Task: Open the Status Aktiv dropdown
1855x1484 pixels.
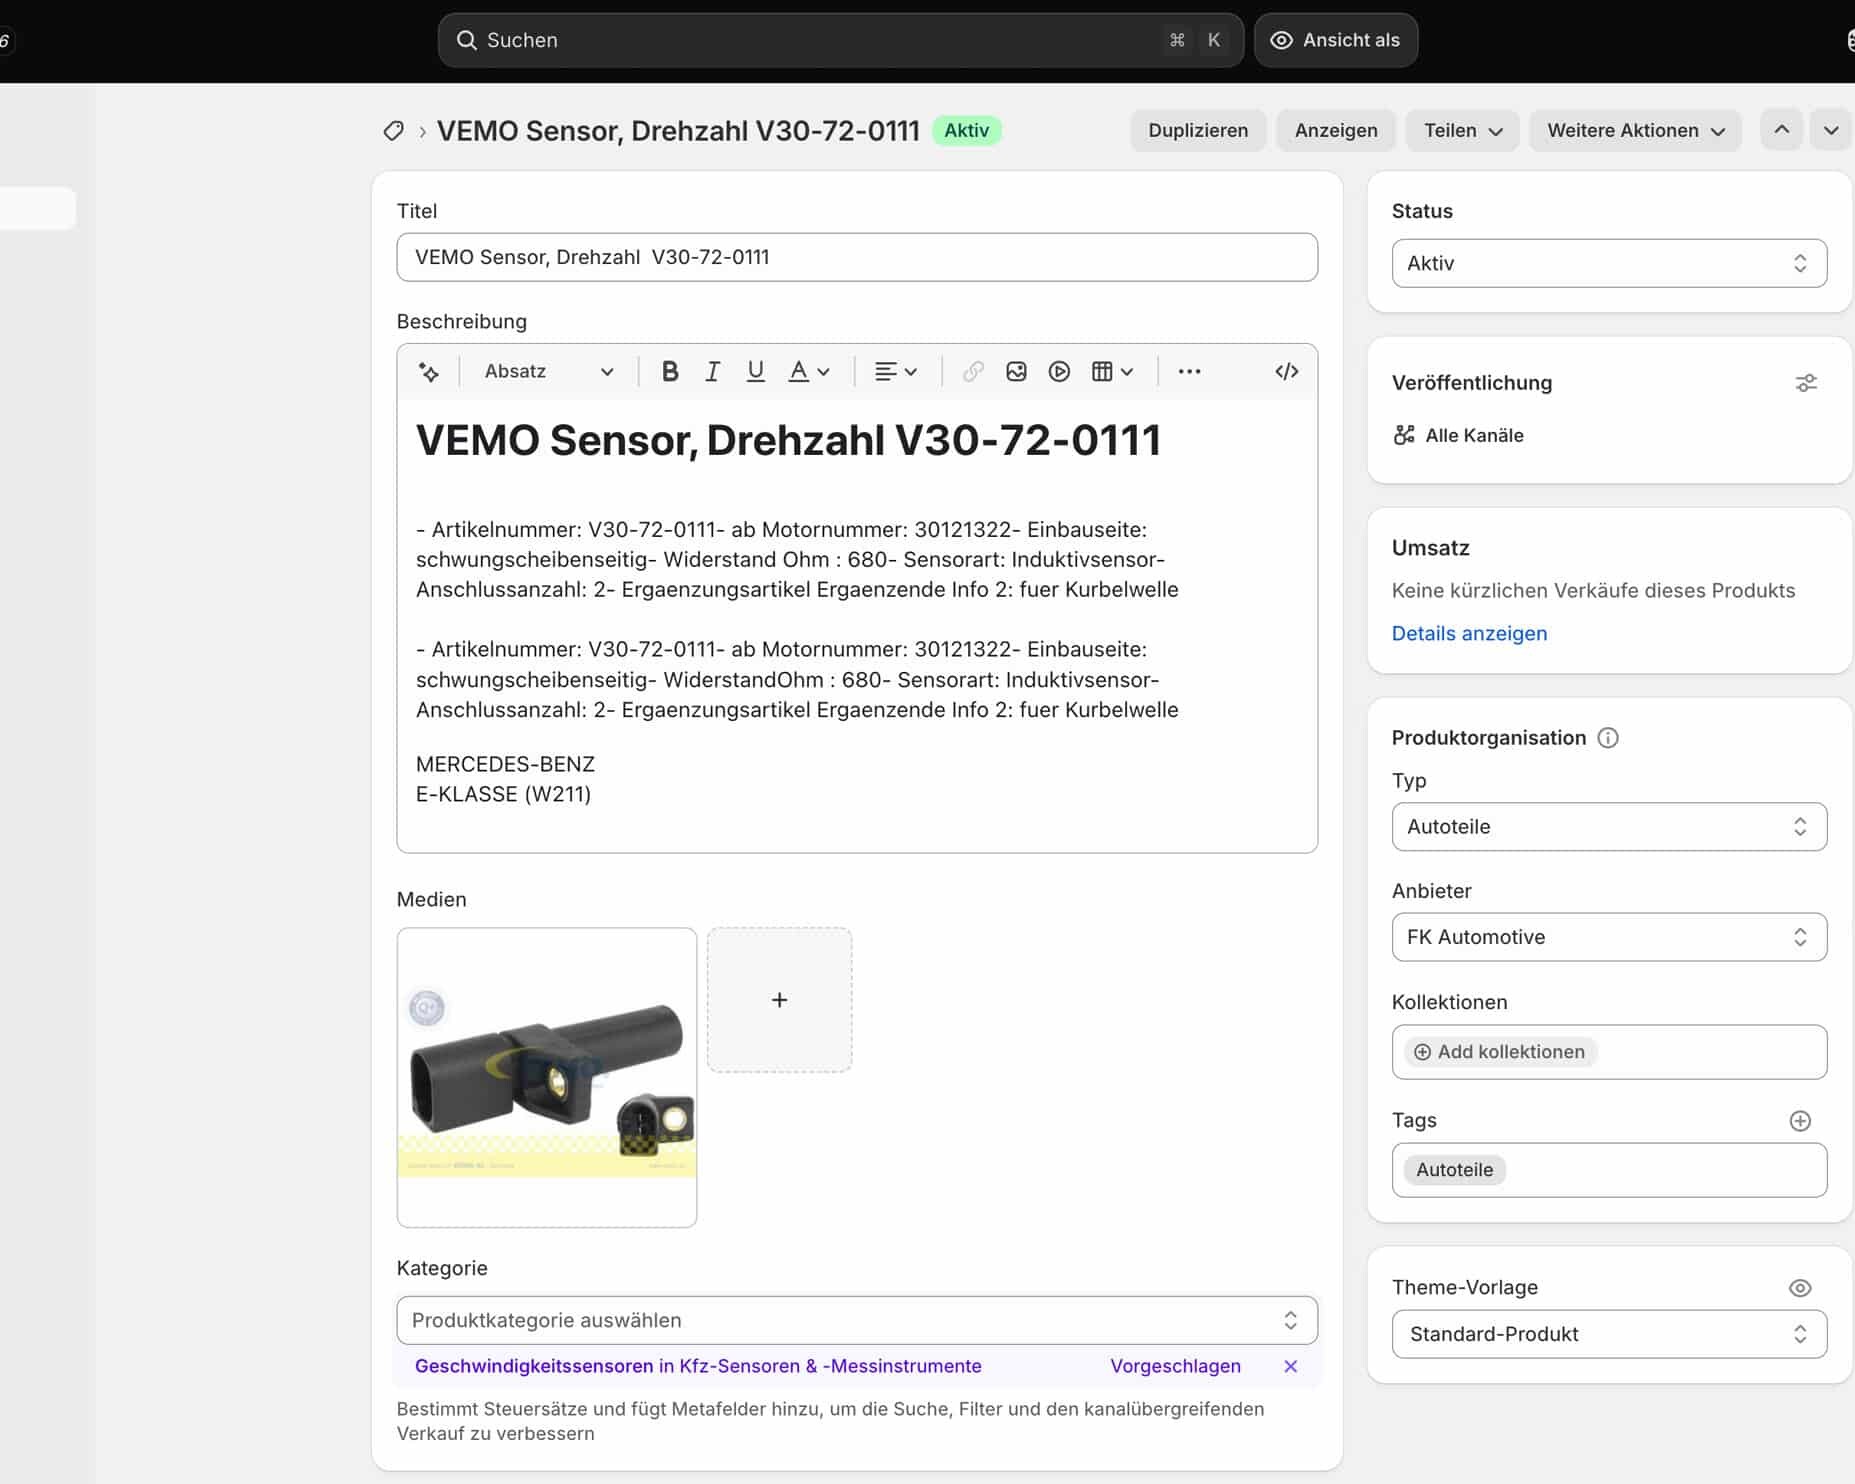Action: coord(1608,263)
